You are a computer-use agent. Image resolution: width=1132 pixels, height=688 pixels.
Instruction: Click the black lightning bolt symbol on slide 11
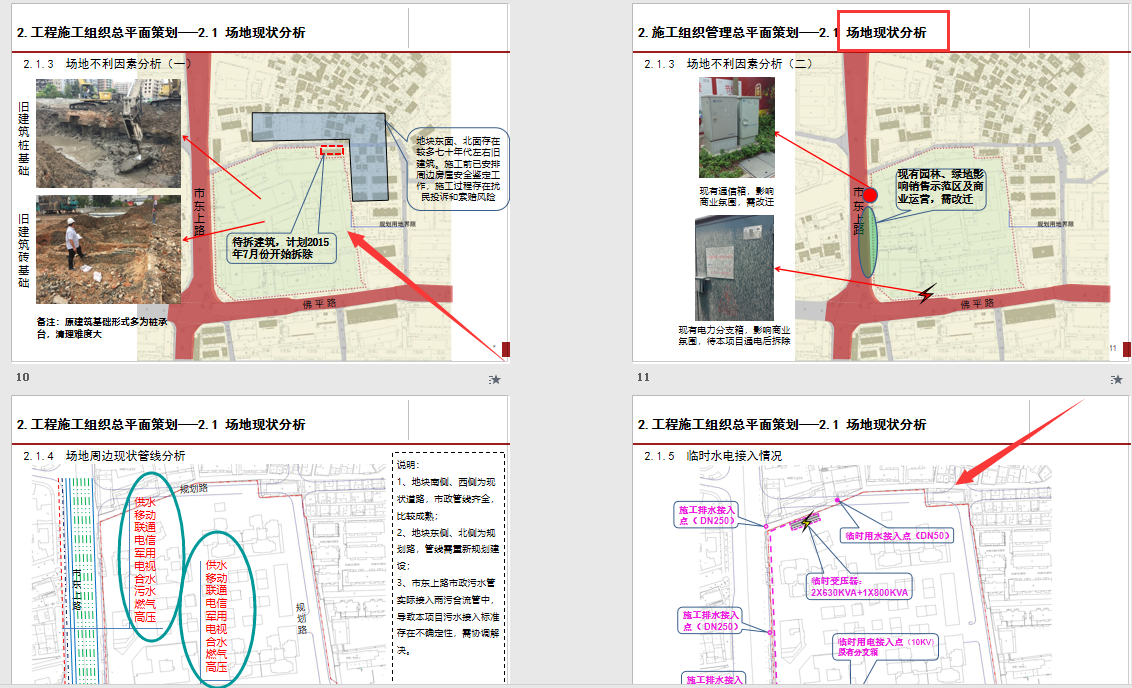[927, 293]
